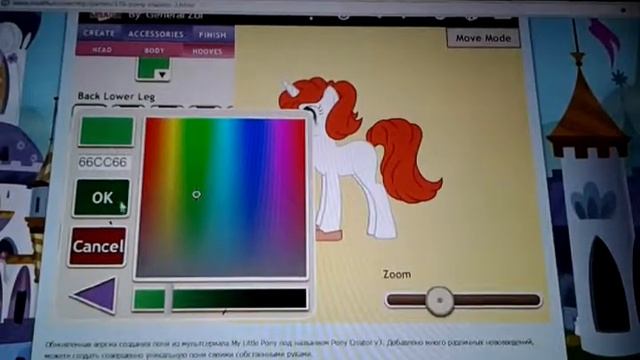The height and width of the screenshot is (360, 640).
Task: Switch to the ACCESSORIES tab
Action: pyautogui.click(x=156, y=34)
